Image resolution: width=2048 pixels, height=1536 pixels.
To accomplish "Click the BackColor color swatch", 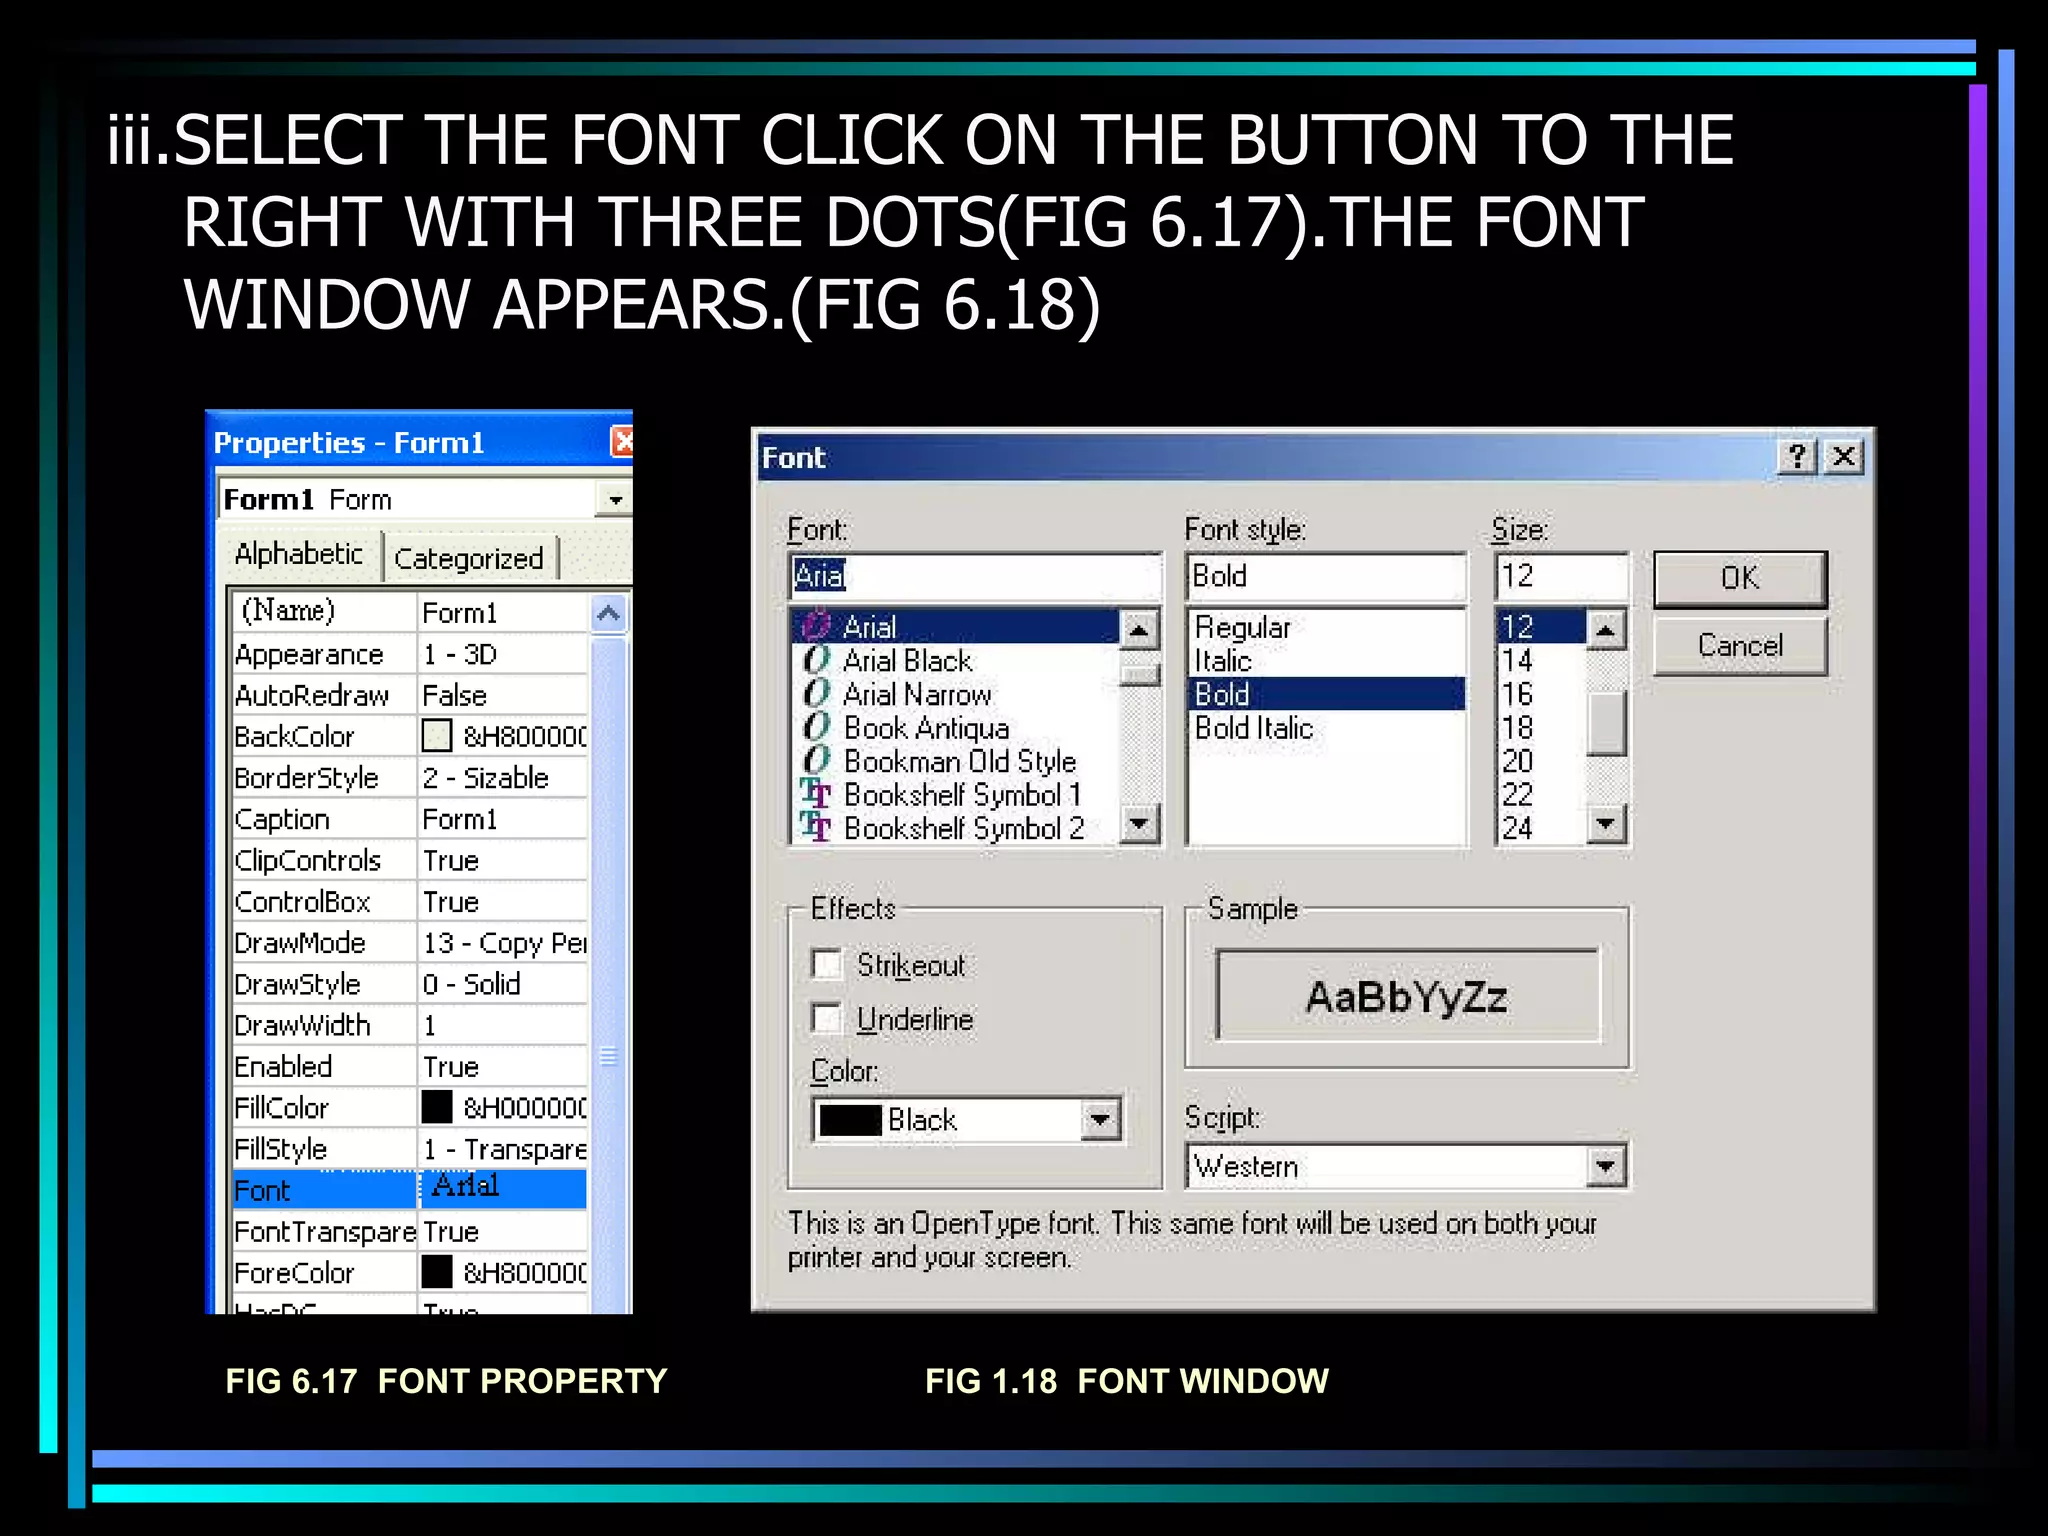I will 437,736.
